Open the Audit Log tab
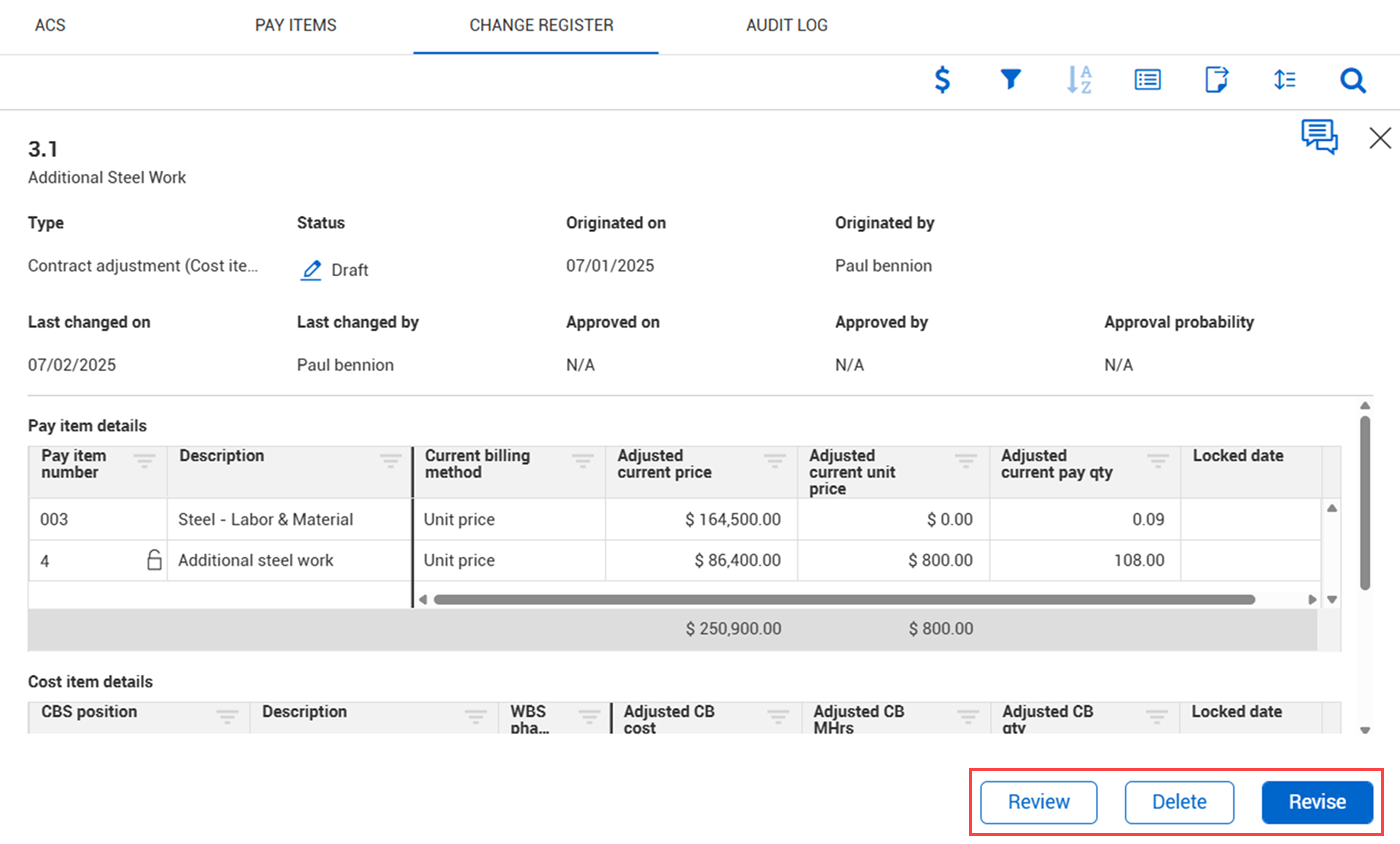The image size is (1400, 844). coord(787,25)
